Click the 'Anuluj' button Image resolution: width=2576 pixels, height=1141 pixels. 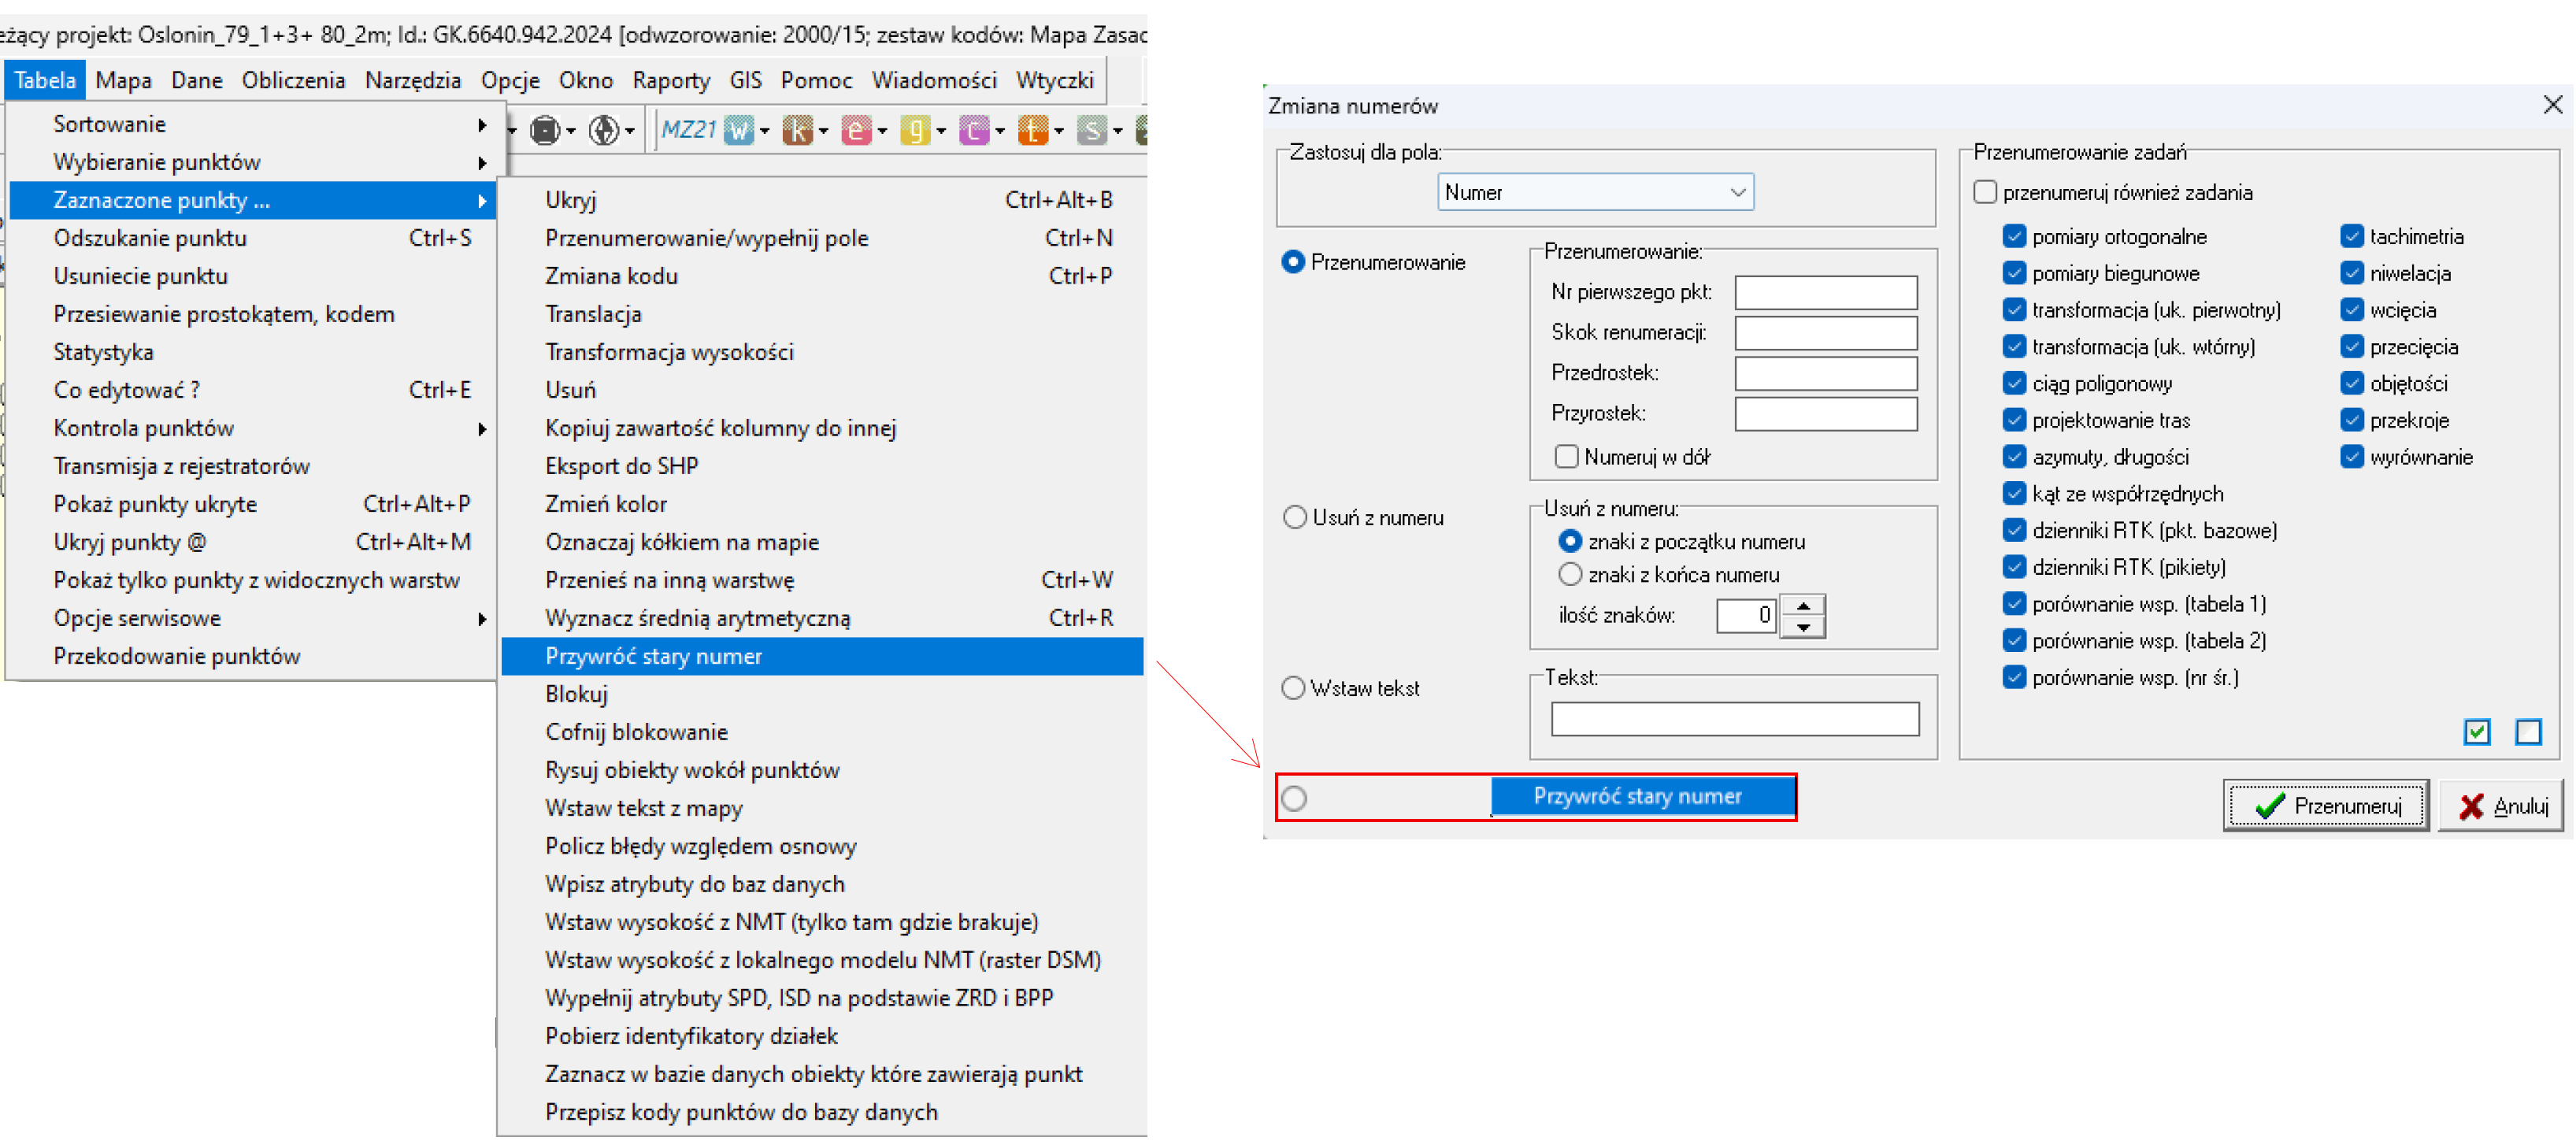tap(2501, 806)
